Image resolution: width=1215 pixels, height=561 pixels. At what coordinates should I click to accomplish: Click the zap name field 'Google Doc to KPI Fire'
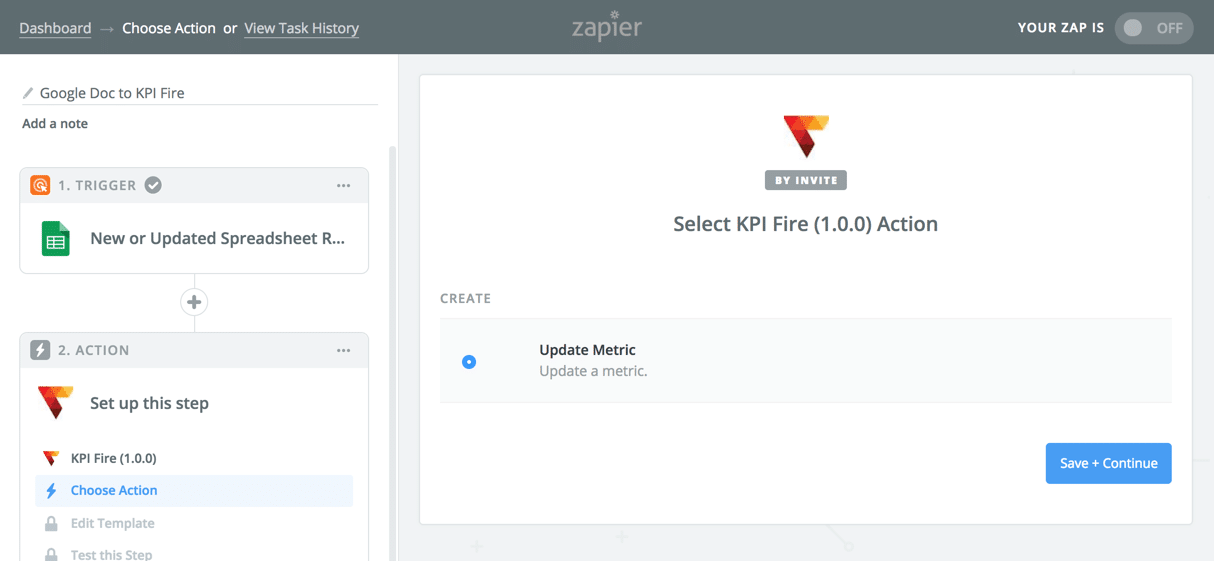click(x=200, y=93)
